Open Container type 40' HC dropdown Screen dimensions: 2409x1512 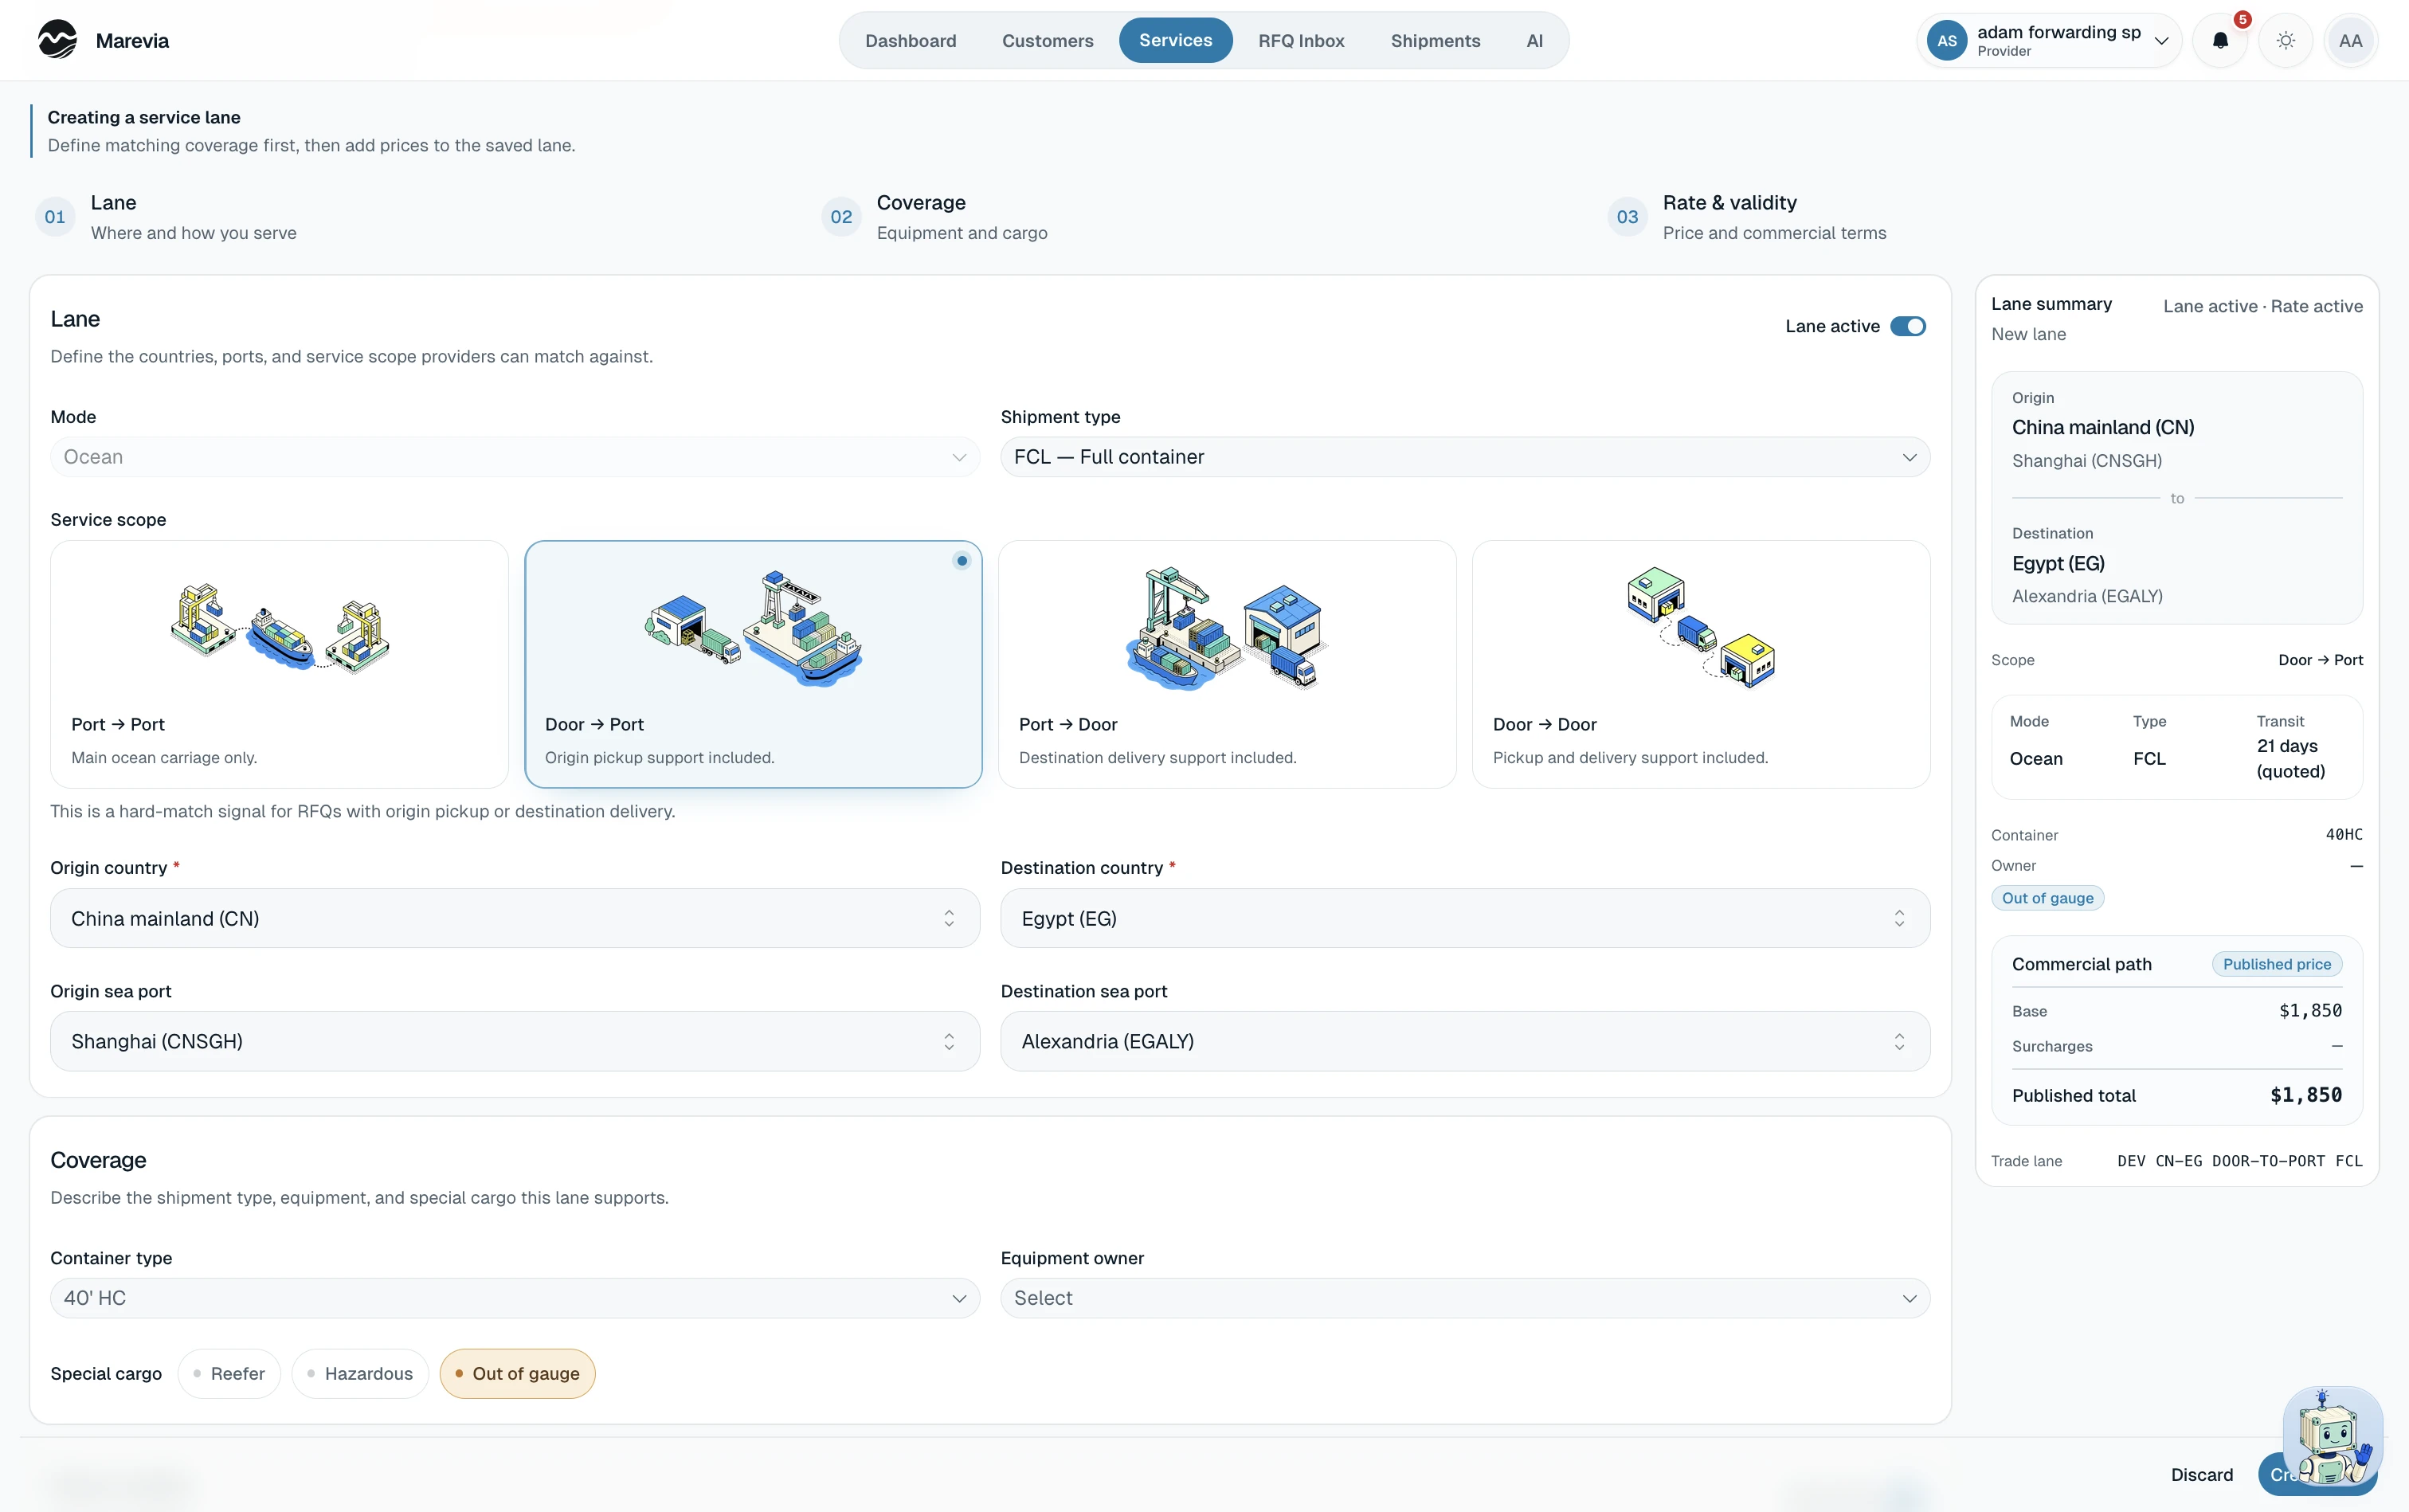click(x=515, y=1298)
